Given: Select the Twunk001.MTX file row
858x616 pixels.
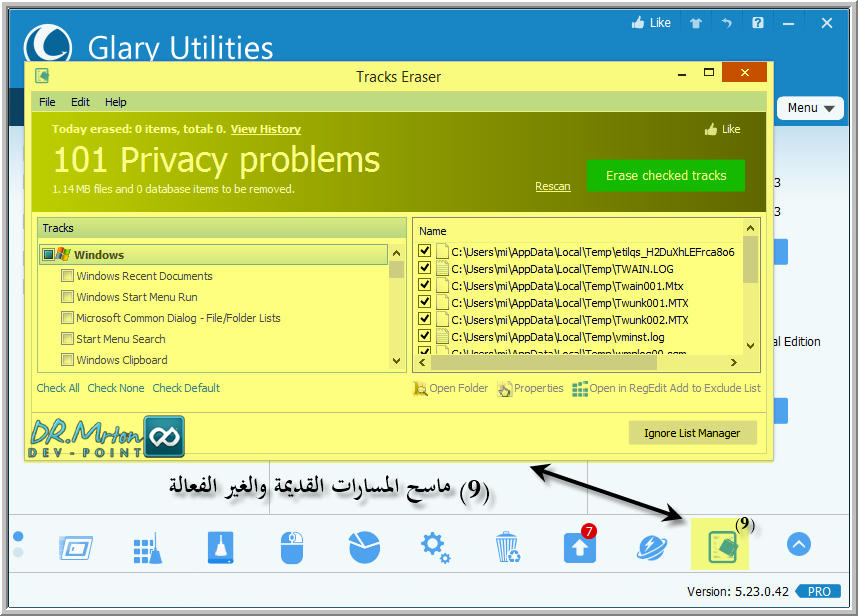Looking at the screenshot, I should (570, 303).
